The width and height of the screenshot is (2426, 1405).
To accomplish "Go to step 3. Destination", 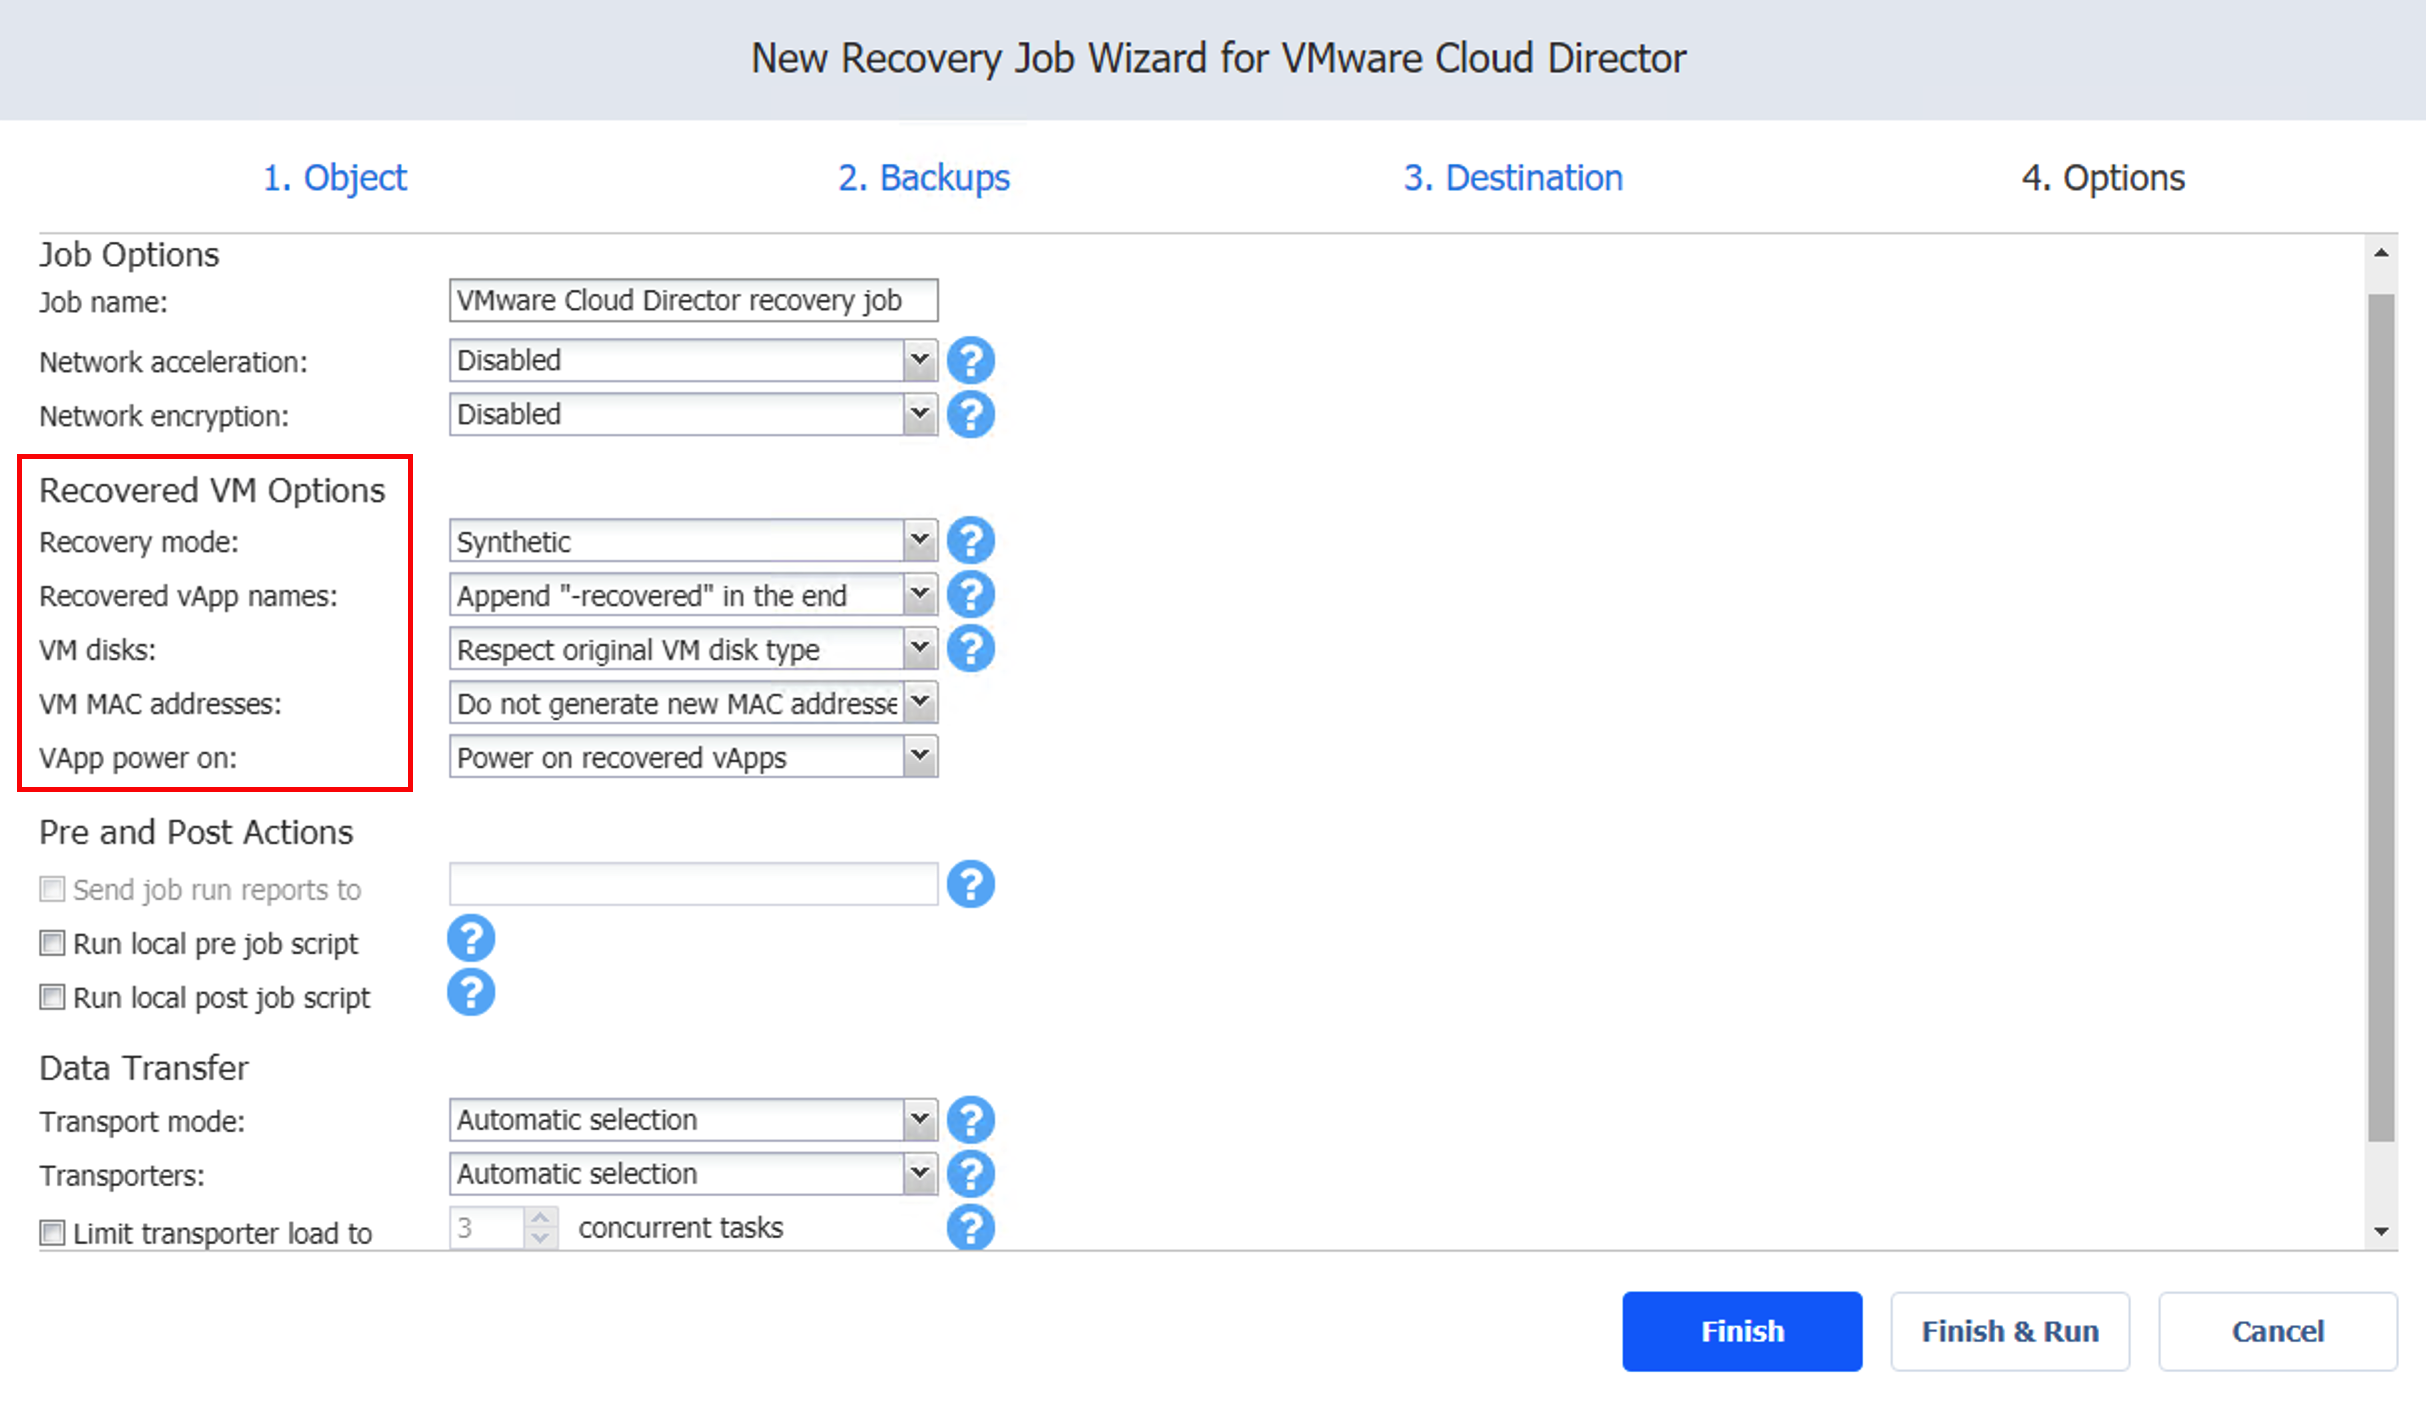I will pyautogui.click(x=1512, y=178).
